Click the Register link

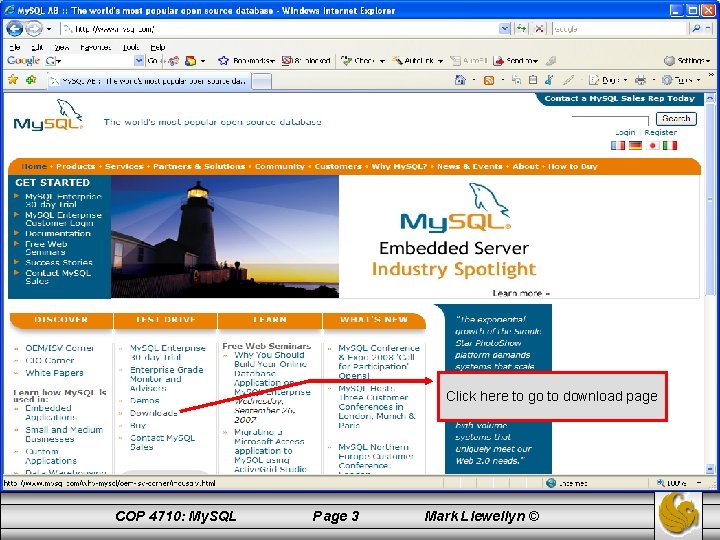pyautogui.click(x=660, y=132)
